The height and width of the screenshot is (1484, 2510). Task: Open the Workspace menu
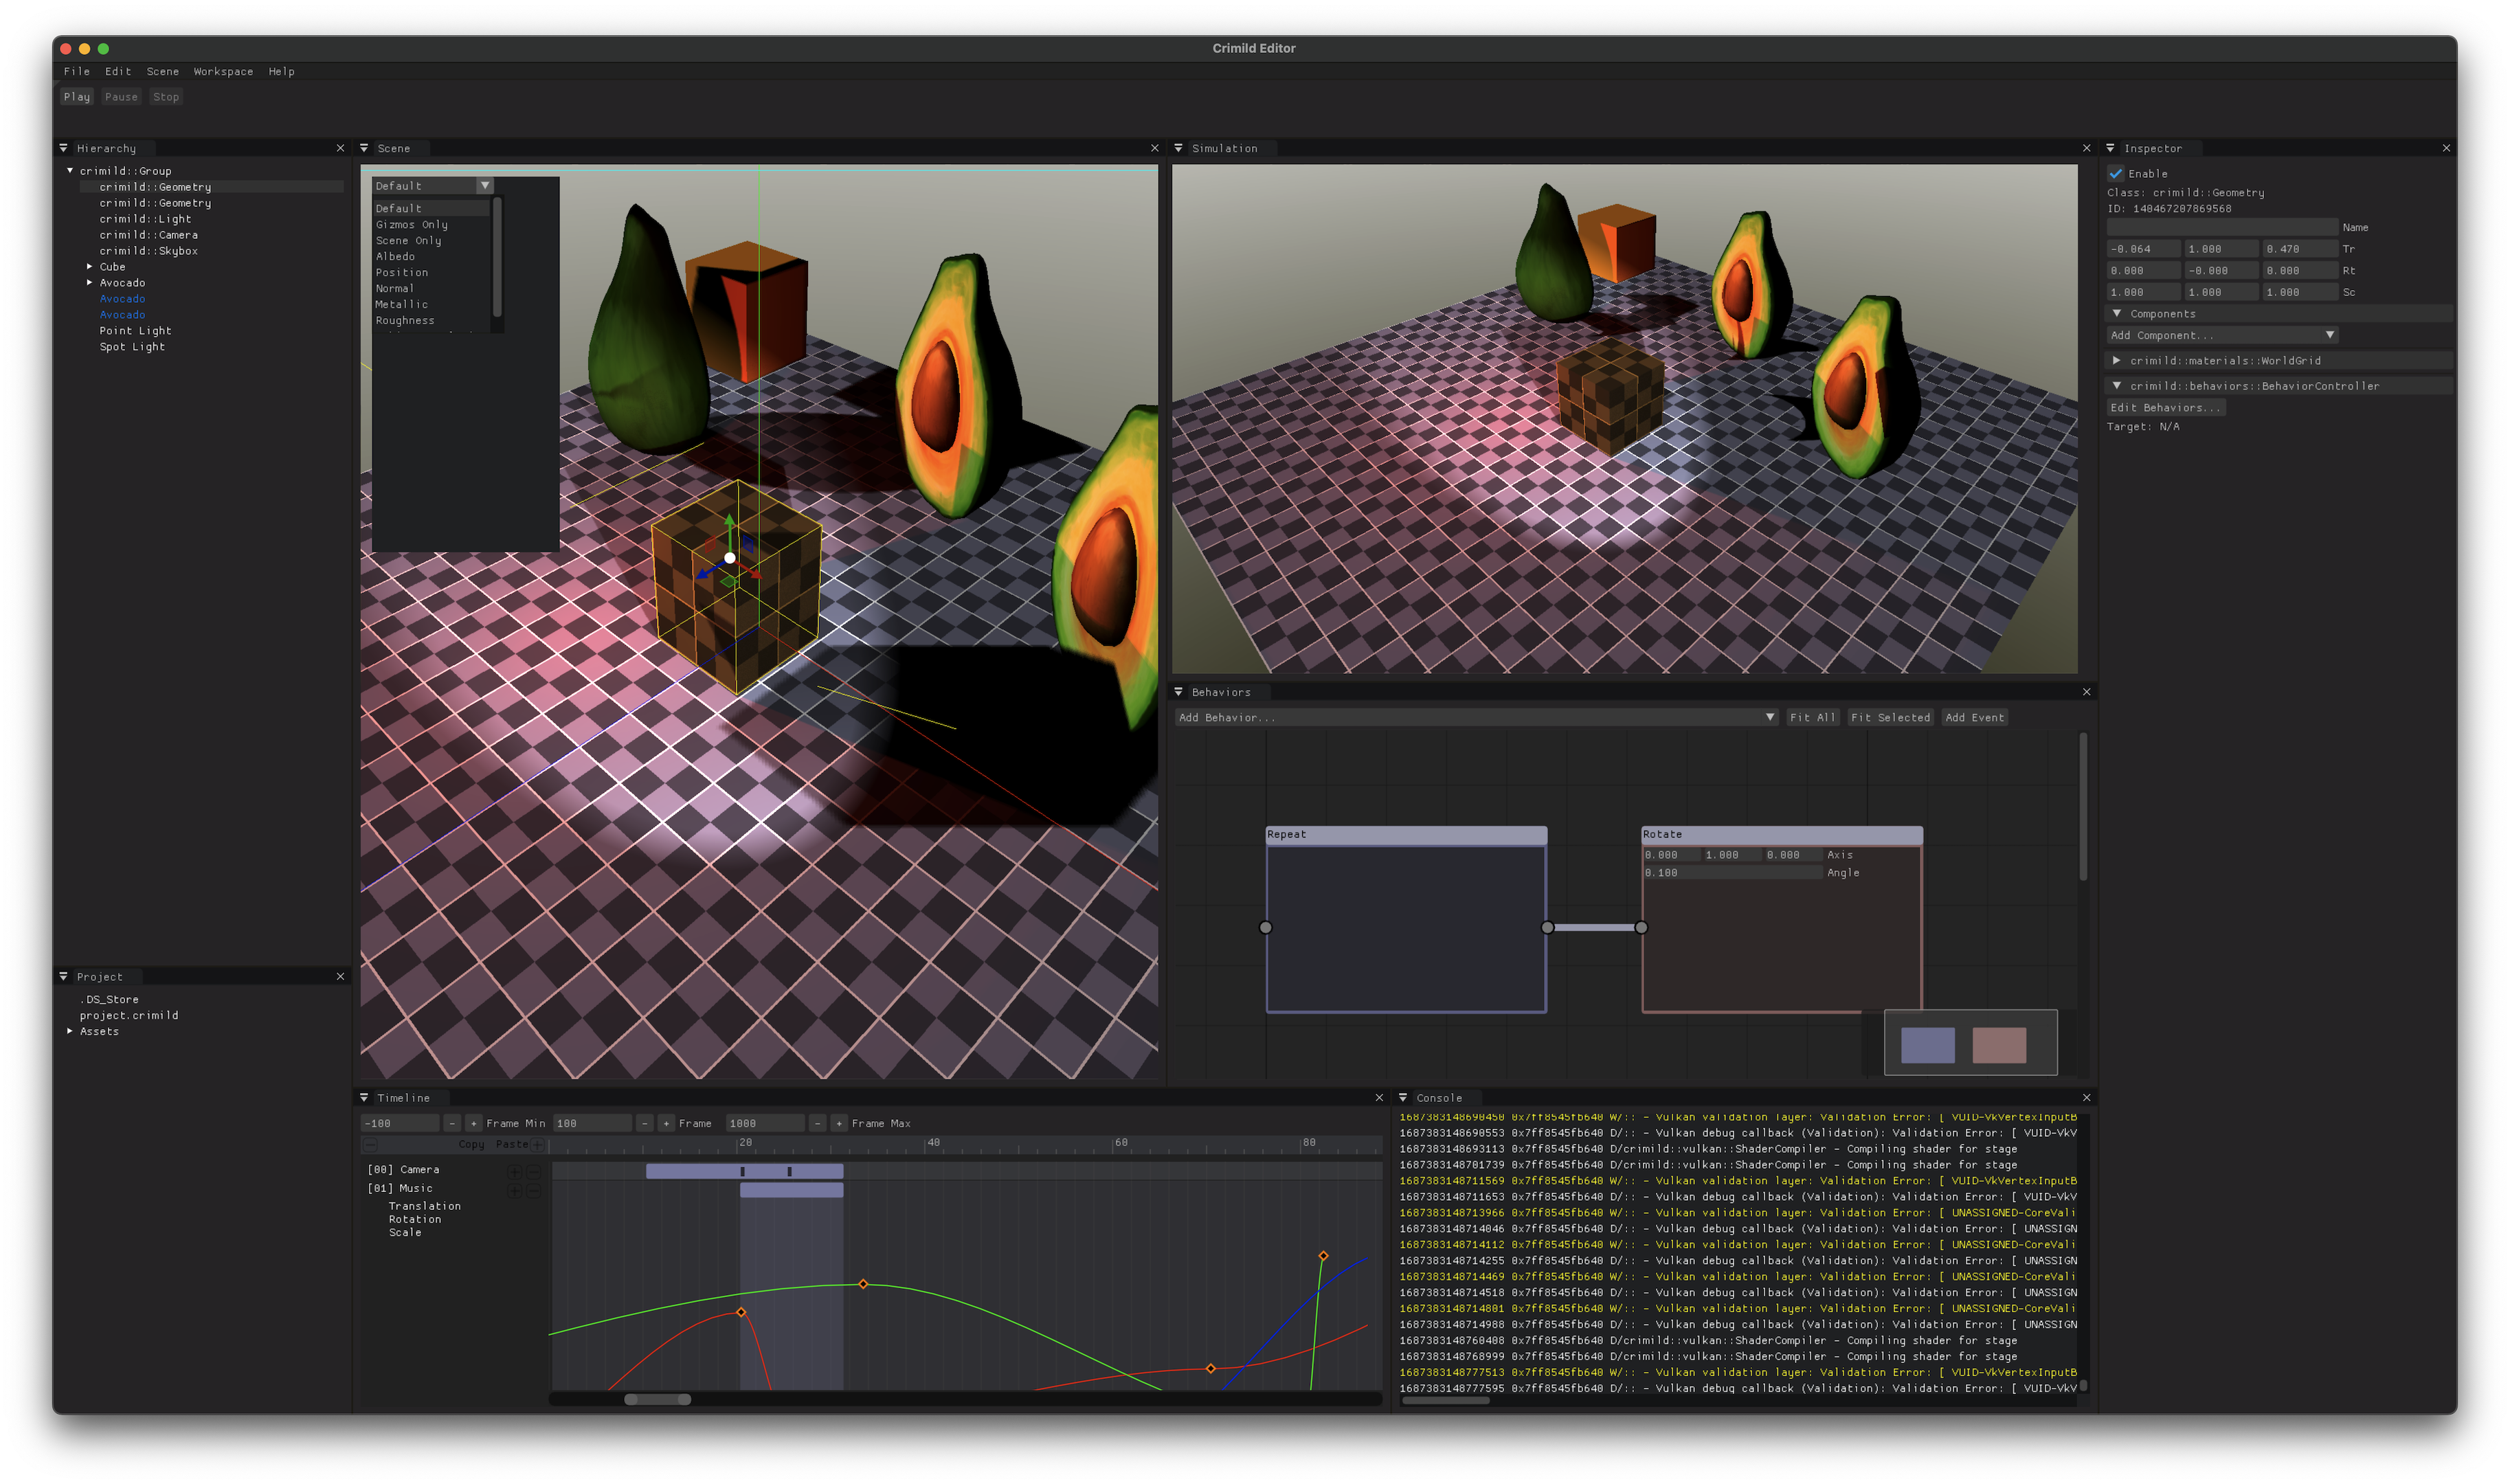point(223,72)
